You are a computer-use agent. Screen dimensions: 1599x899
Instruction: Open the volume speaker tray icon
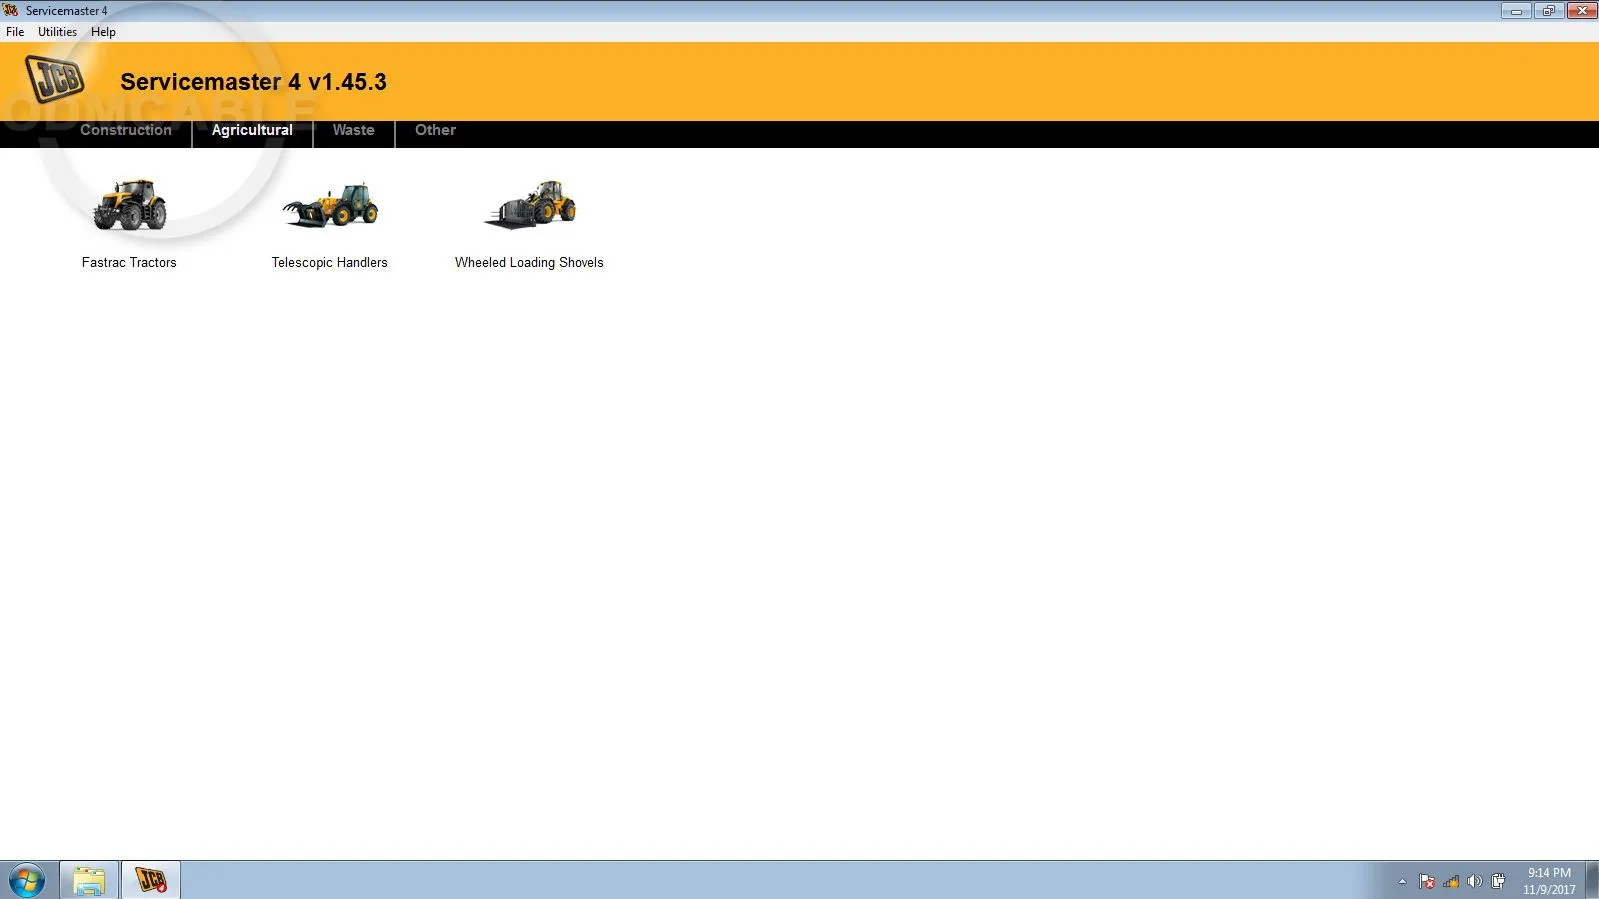pyautogui.click(x=1474, y=881)
